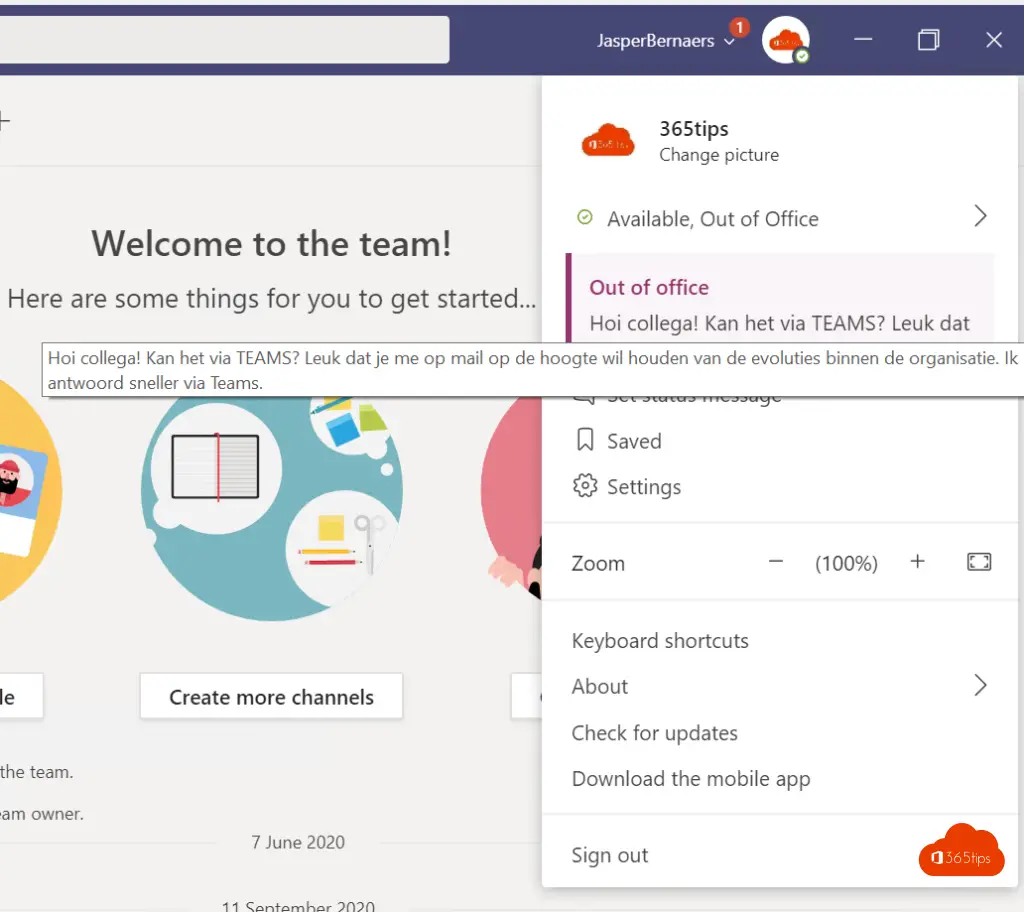Reset zoom by clicking the (100%) label
1024x912 pixels.
(846, 564)
